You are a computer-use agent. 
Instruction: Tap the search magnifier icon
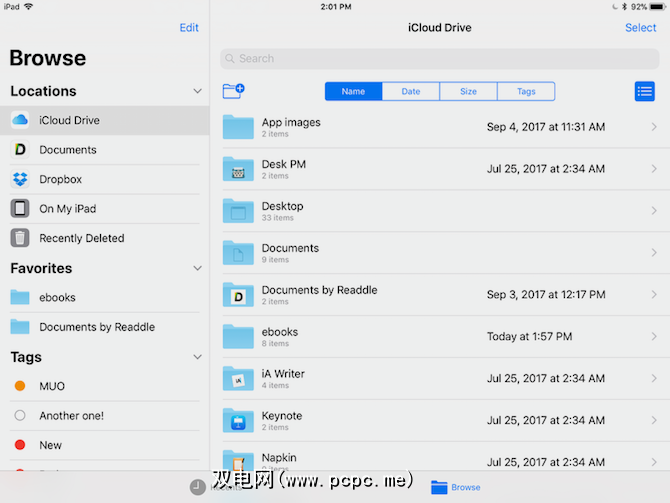[230, 59]
